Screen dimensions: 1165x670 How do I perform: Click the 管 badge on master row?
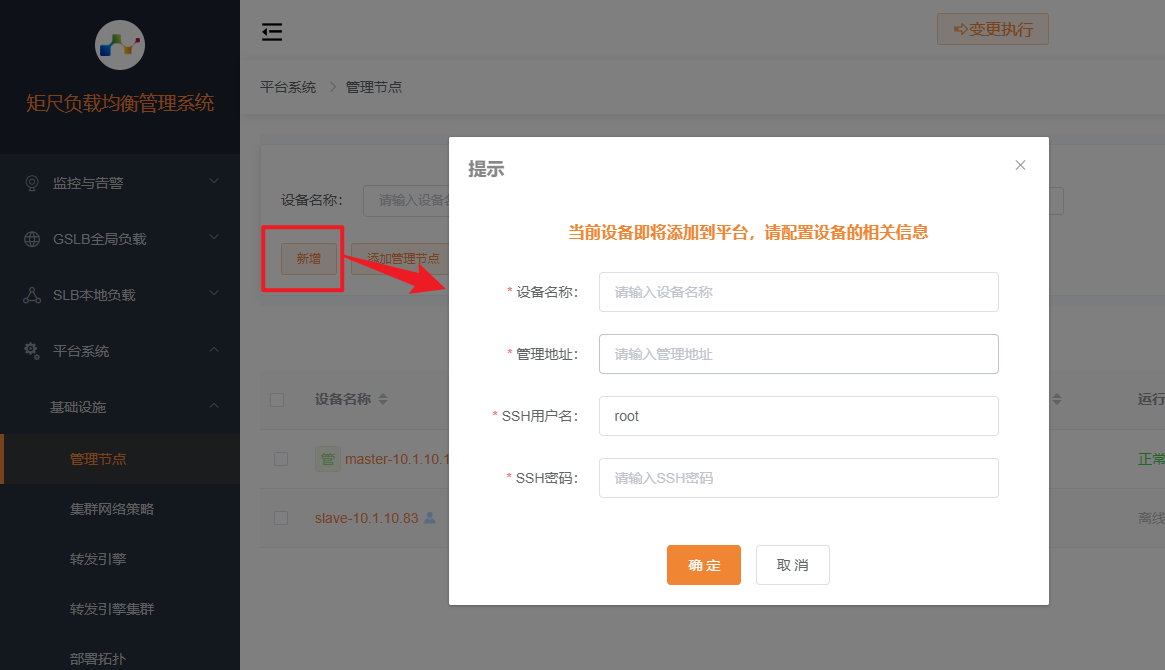point(328,459)
